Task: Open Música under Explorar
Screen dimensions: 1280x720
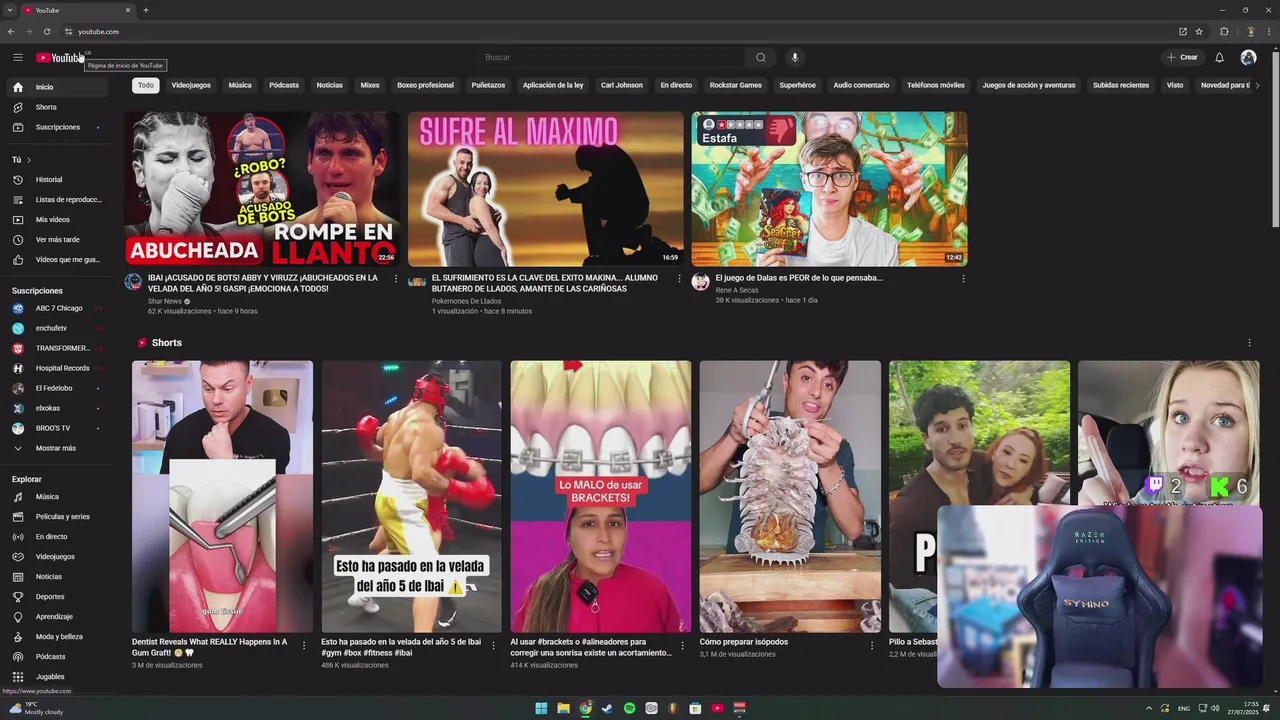Action: 55,497
